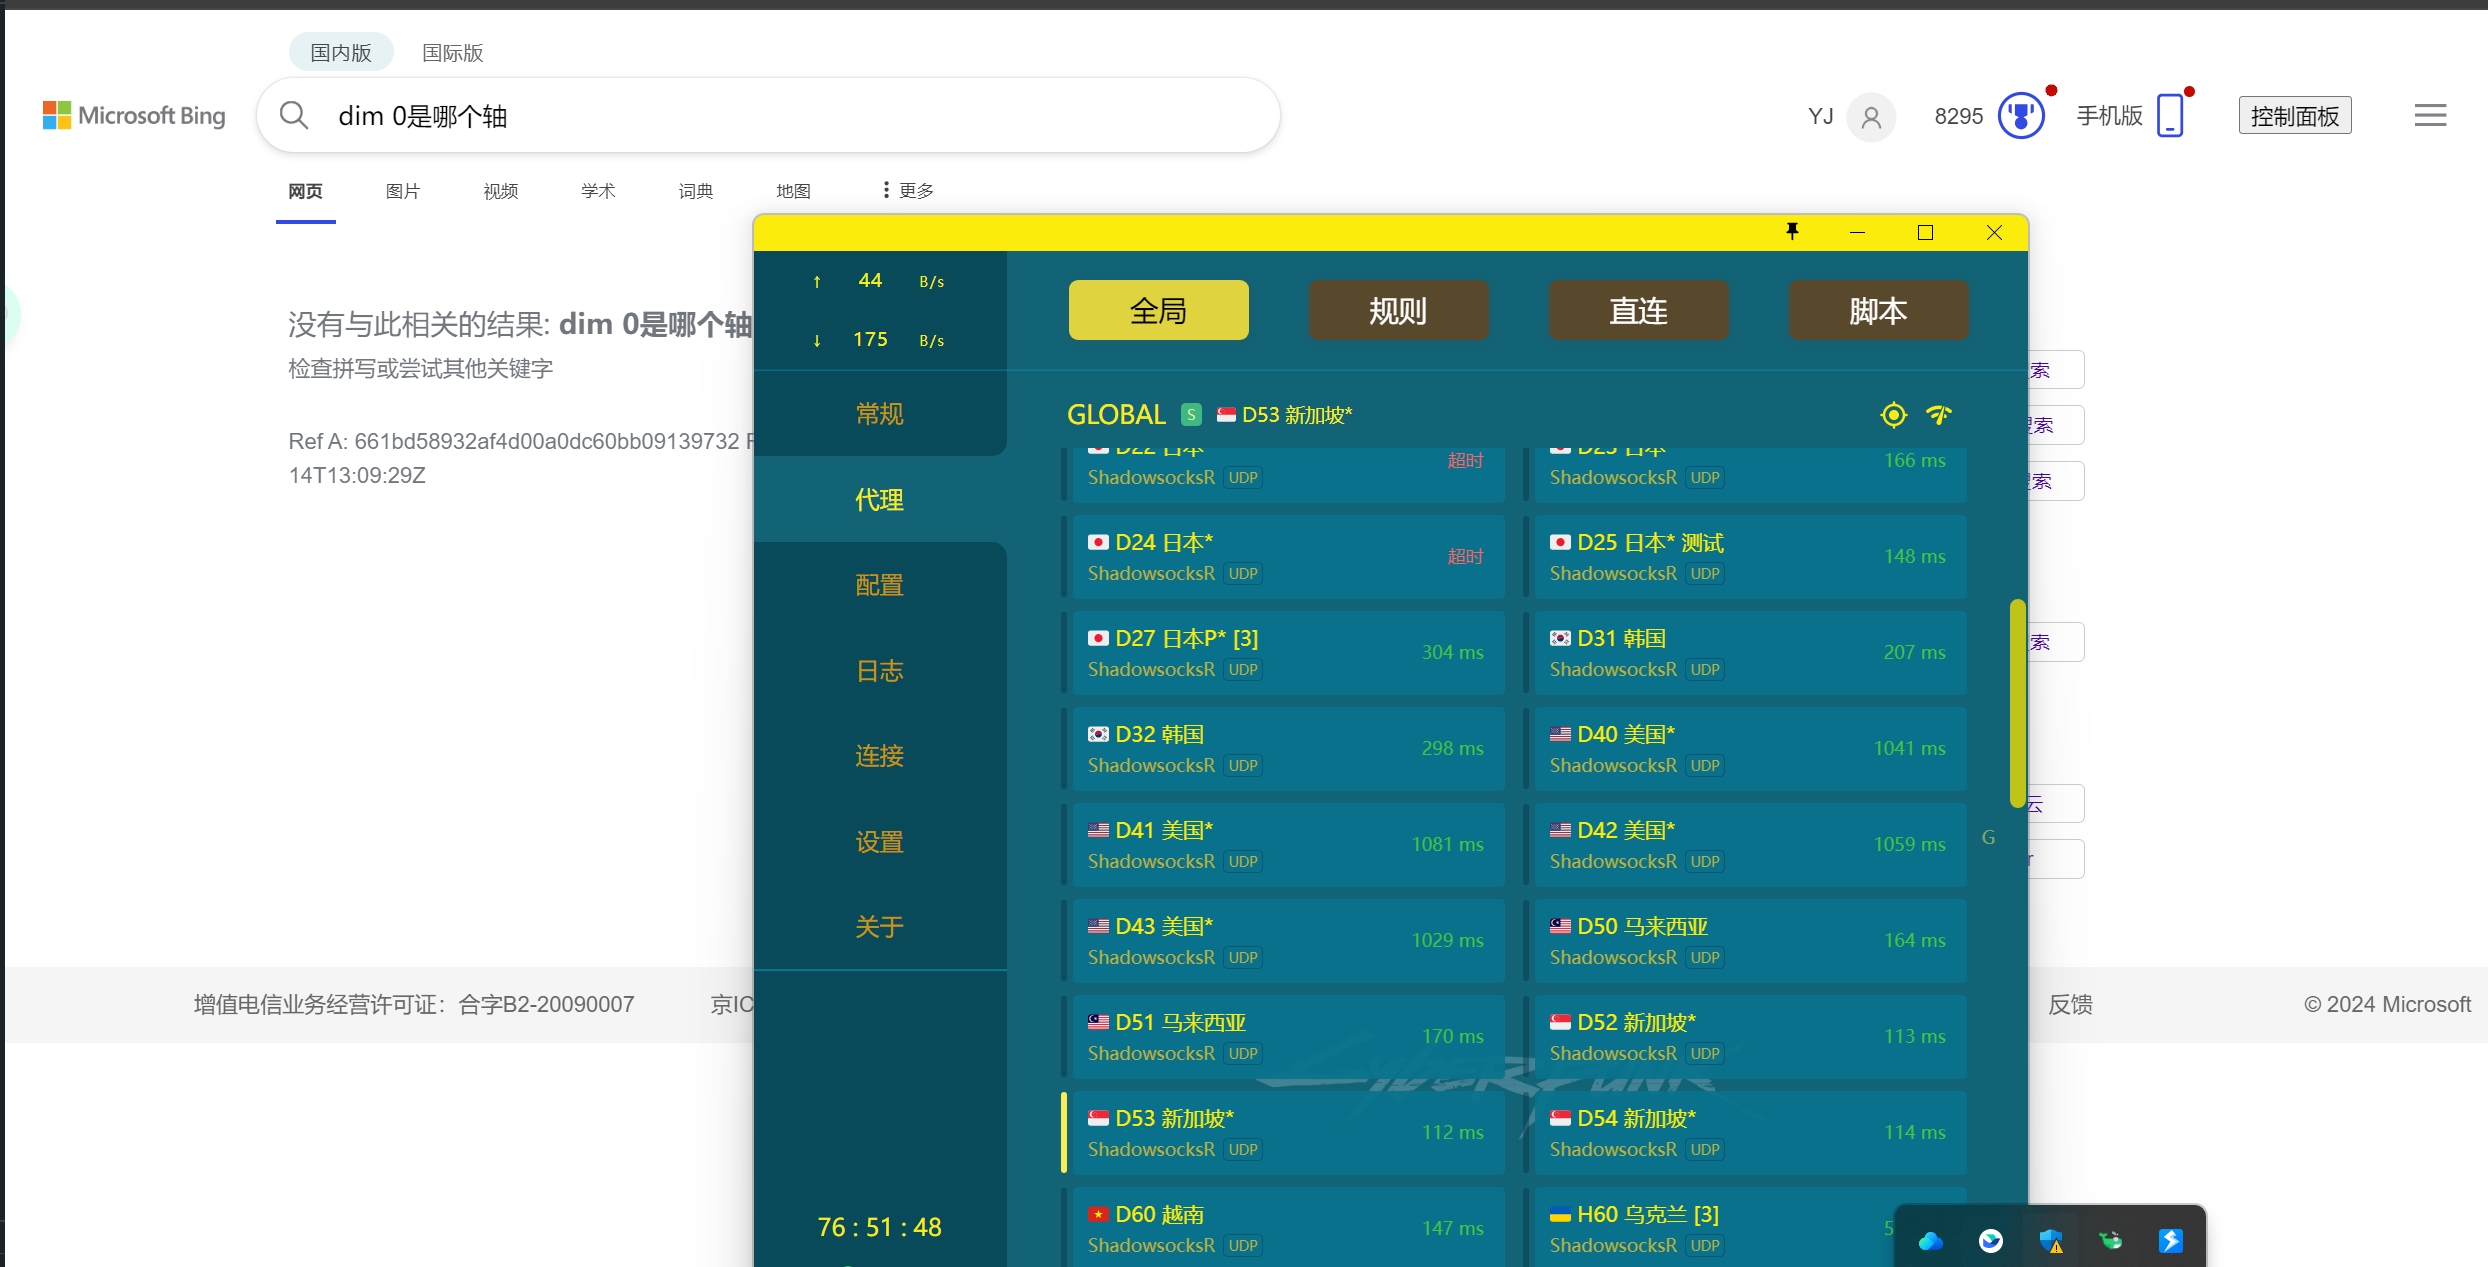Open the 设置 settings section
2488x1267 pixels.
(879, 842)
